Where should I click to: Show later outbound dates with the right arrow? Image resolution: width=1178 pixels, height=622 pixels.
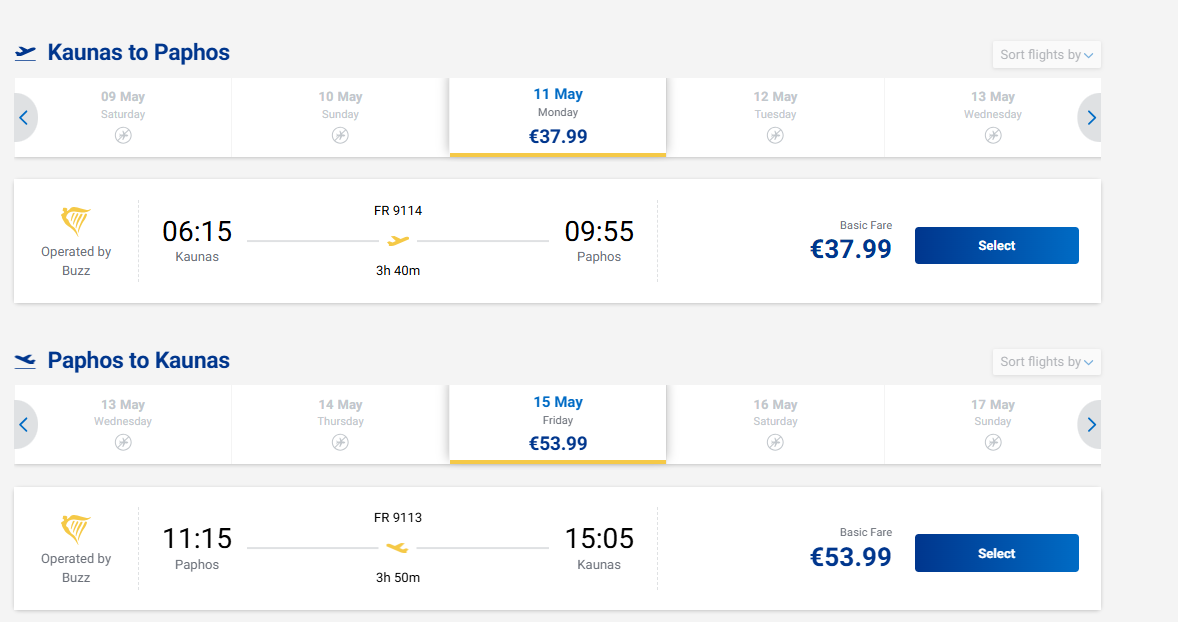[x=1091, y=118]
